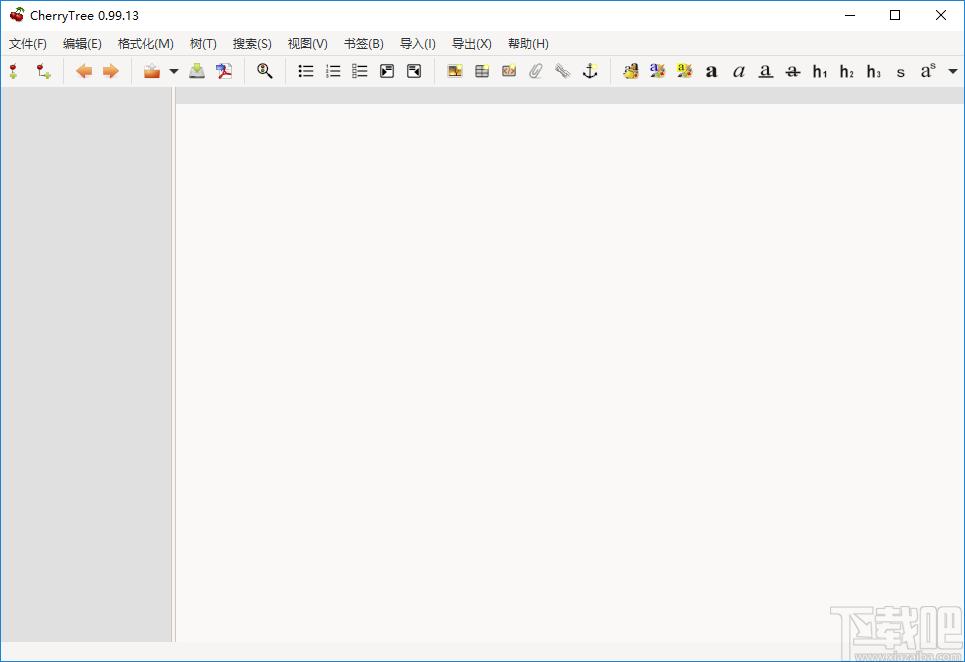Close the CherryTree window
The width and height of the screenshot is (965, 662).
point(941,15)
